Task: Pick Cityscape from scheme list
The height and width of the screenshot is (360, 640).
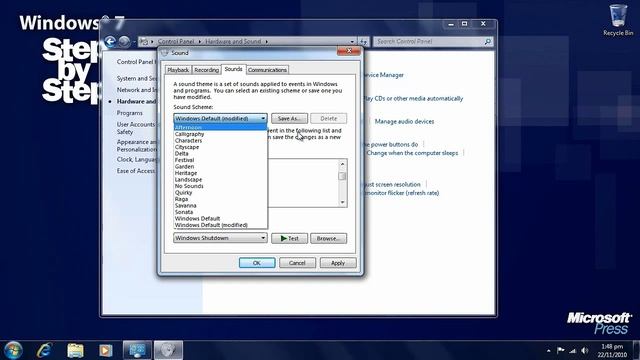Action: 220,147
